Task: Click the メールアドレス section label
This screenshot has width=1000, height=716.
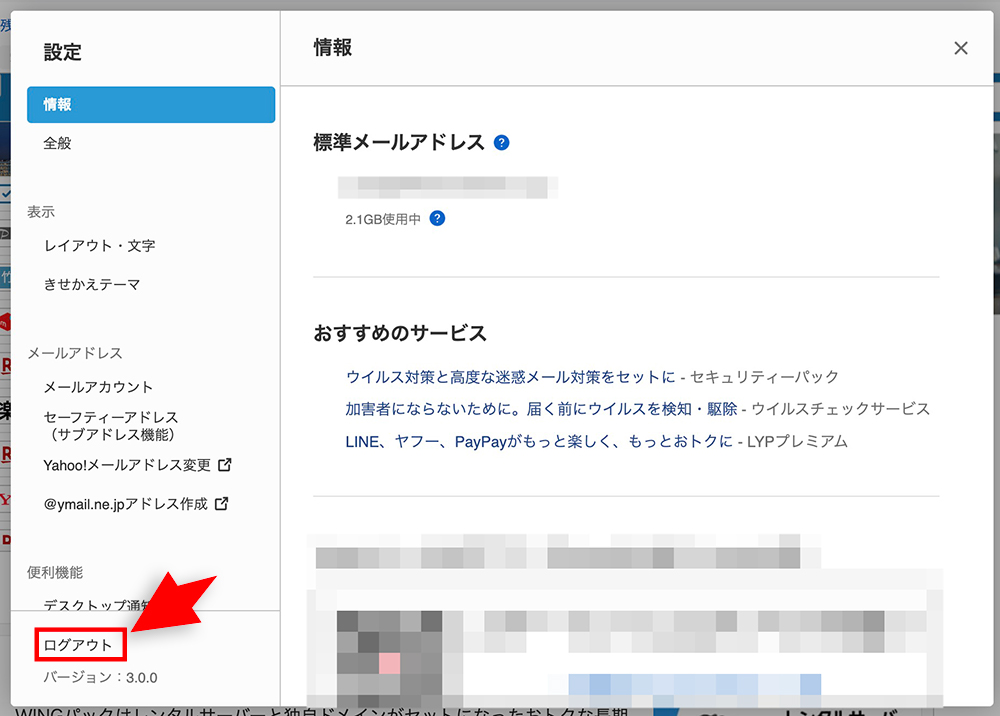Action: pyautogui.click(x=75, y=353)
